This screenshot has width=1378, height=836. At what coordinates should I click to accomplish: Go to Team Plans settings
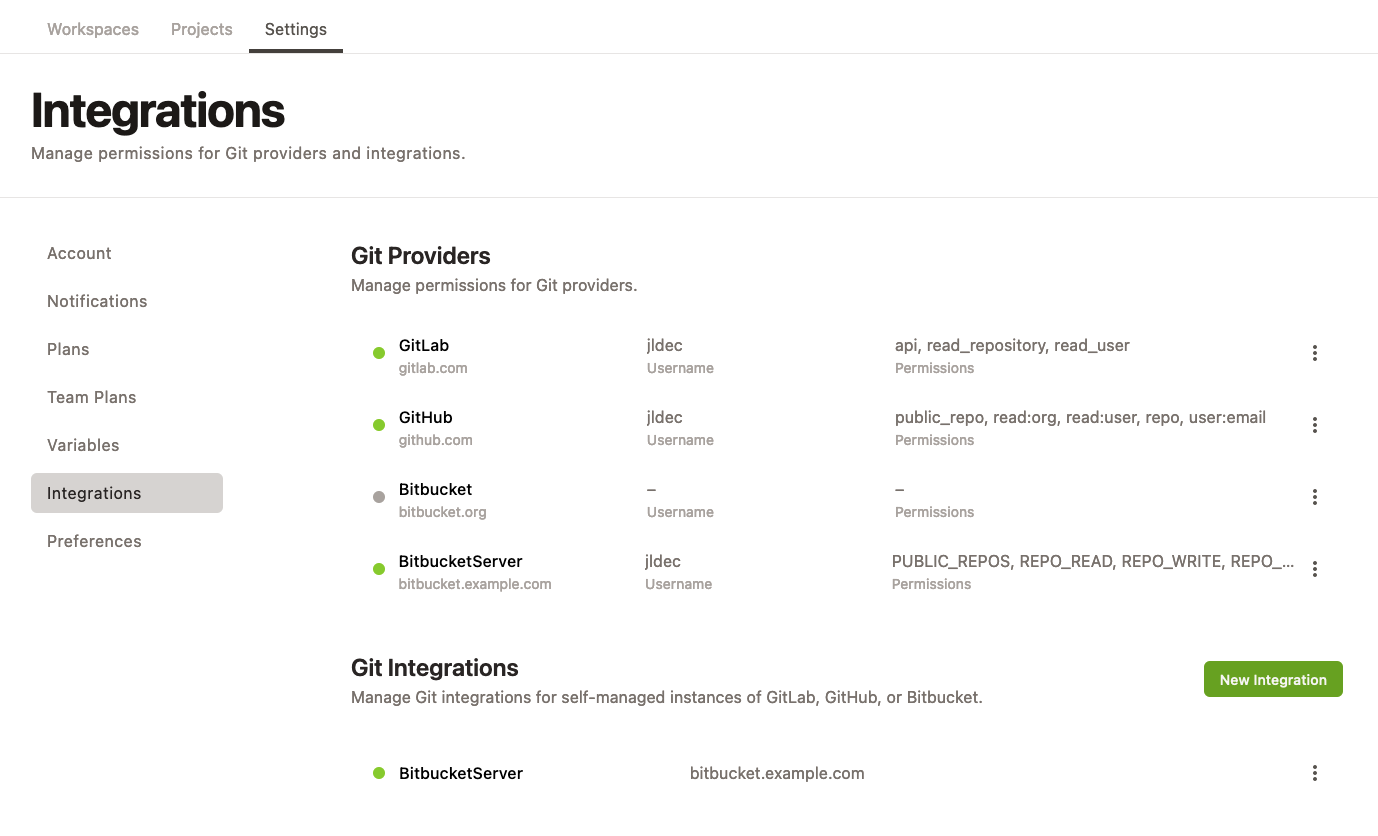click(91, 397)
